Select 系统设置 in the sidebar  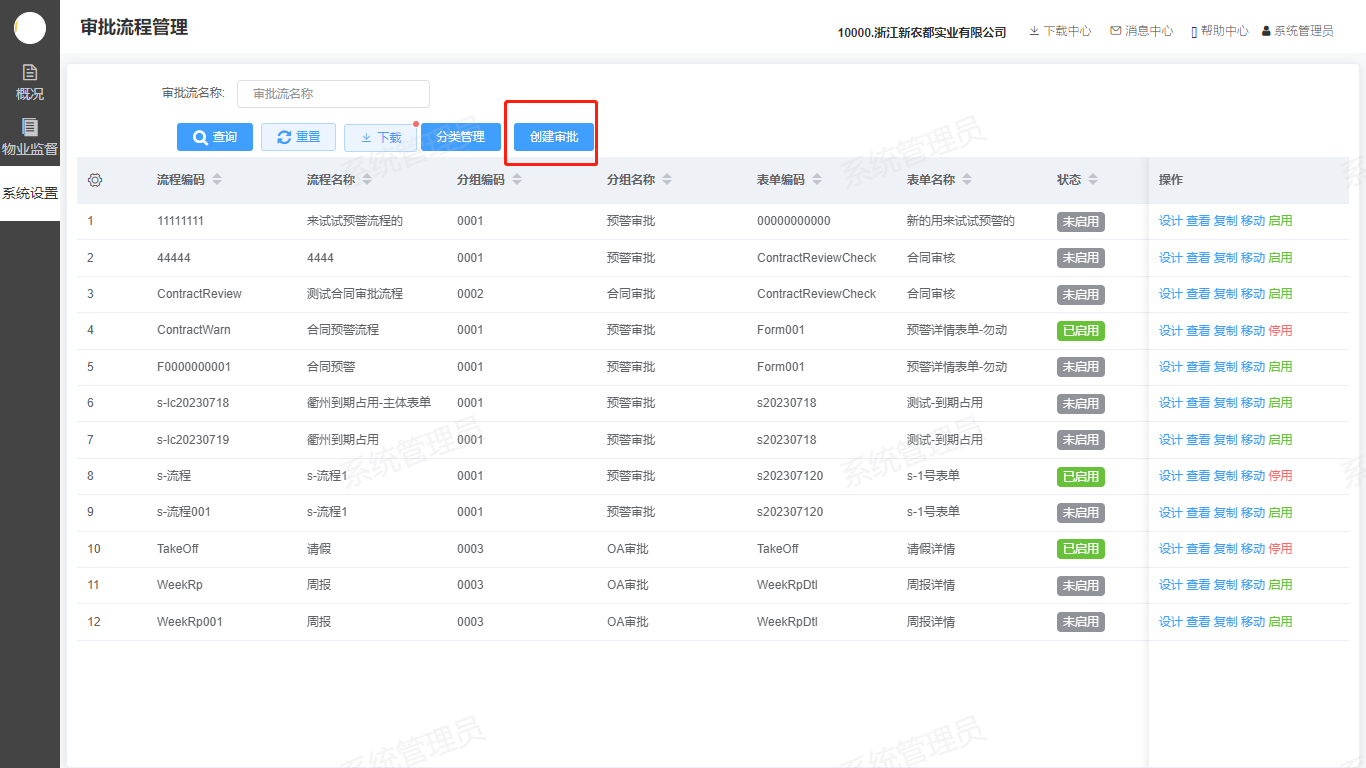point(30,193)
